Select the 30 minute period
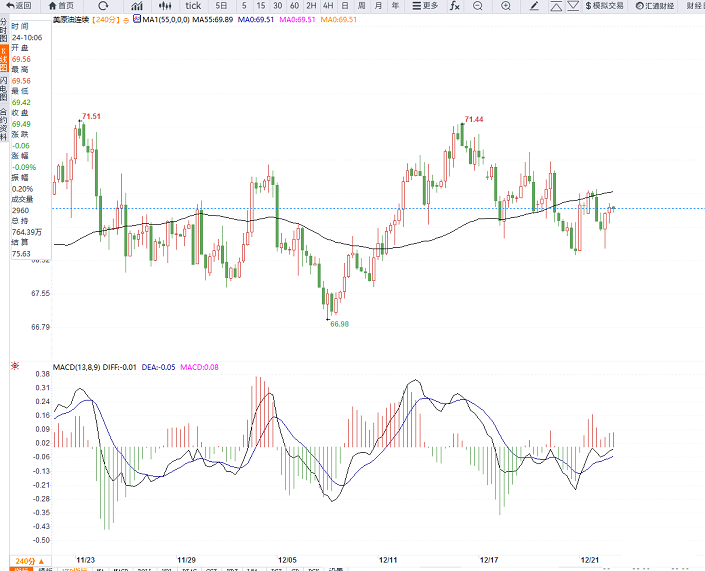Image resolution: width=705 pixels, height=571 pixels. click(278, 6)
